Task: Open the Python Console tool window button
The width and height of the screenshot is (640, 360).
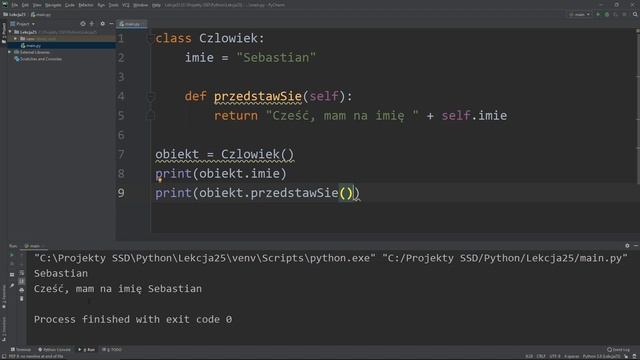Action: click(x=54, y=350)
